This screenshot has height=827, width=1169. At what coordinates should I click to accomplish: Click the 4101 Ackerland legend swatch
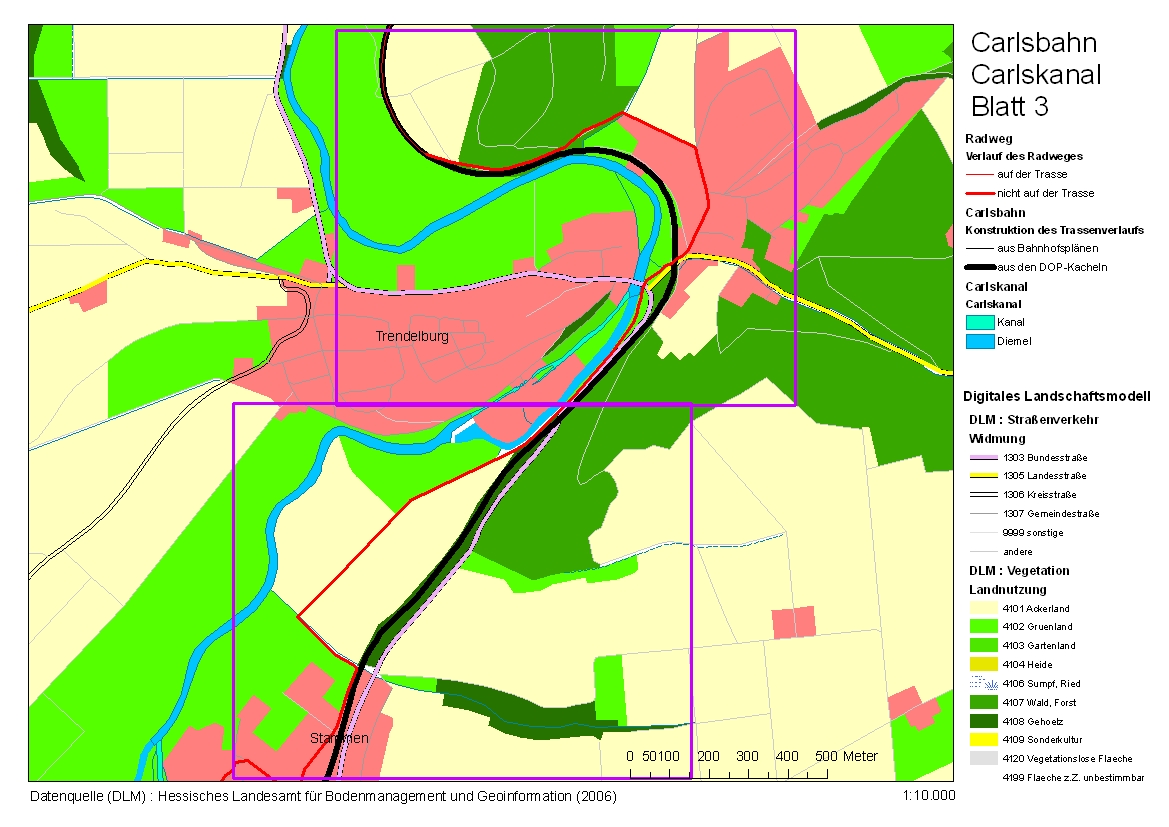[983, 608]
